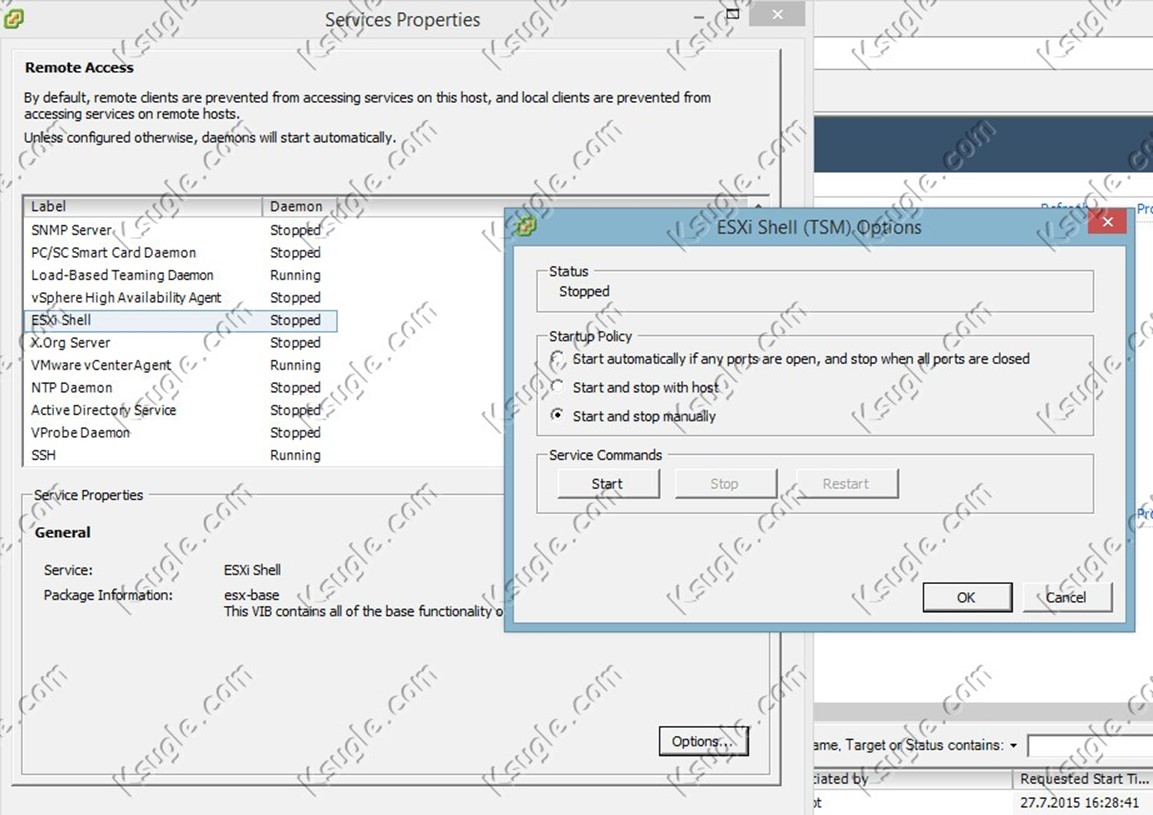The image size is (1153, 815).
Task: Select the VProbe Daemon service row
Action: 180,433
